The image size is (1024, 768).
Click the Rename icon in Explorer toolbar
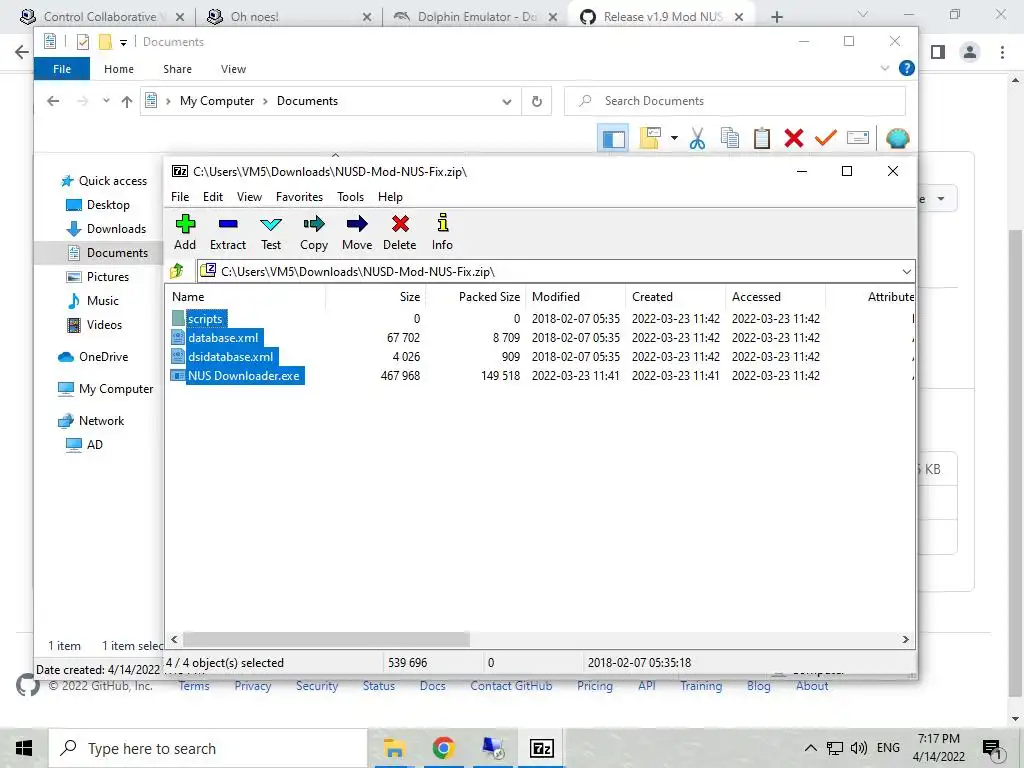(857, 138)
